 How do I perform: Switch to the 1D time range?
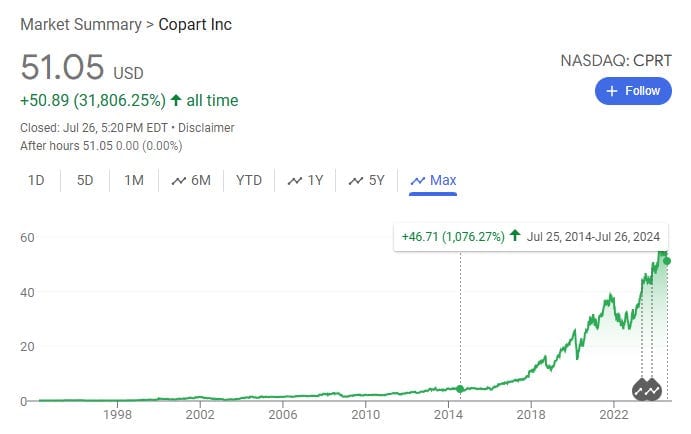tap(36, 181)
